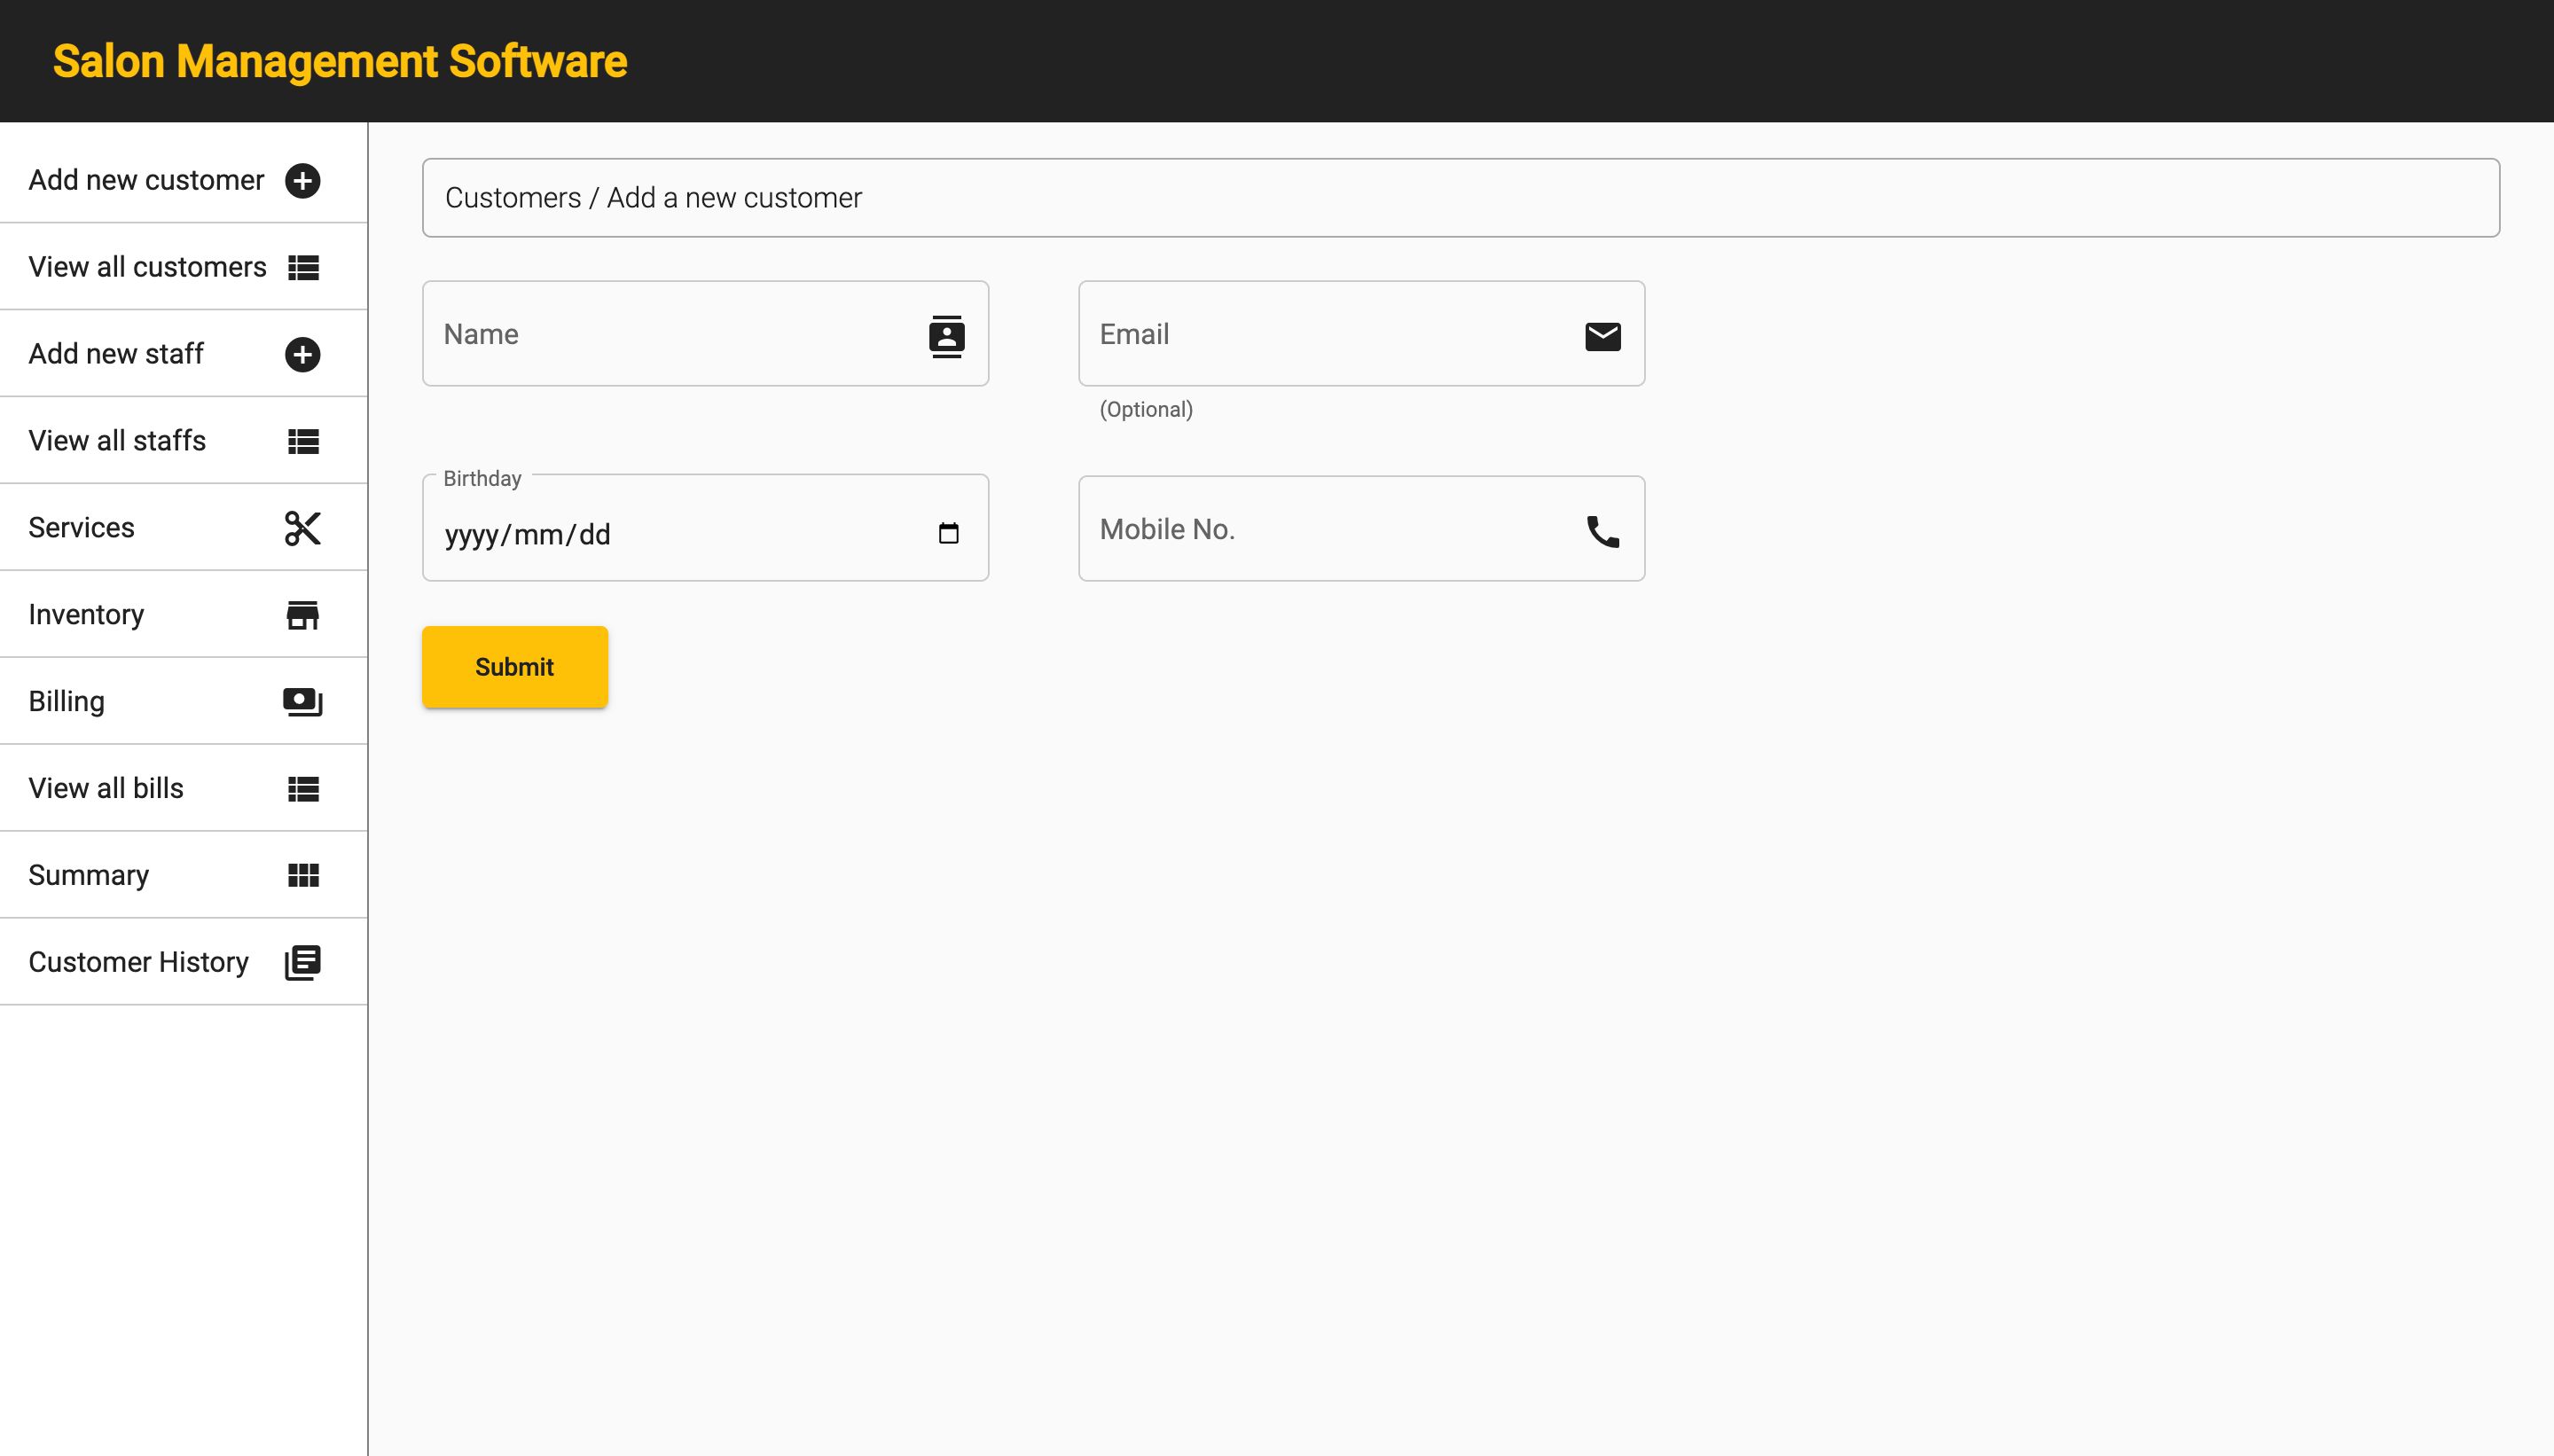Click the Salon Management Software title

pos(340,62)
